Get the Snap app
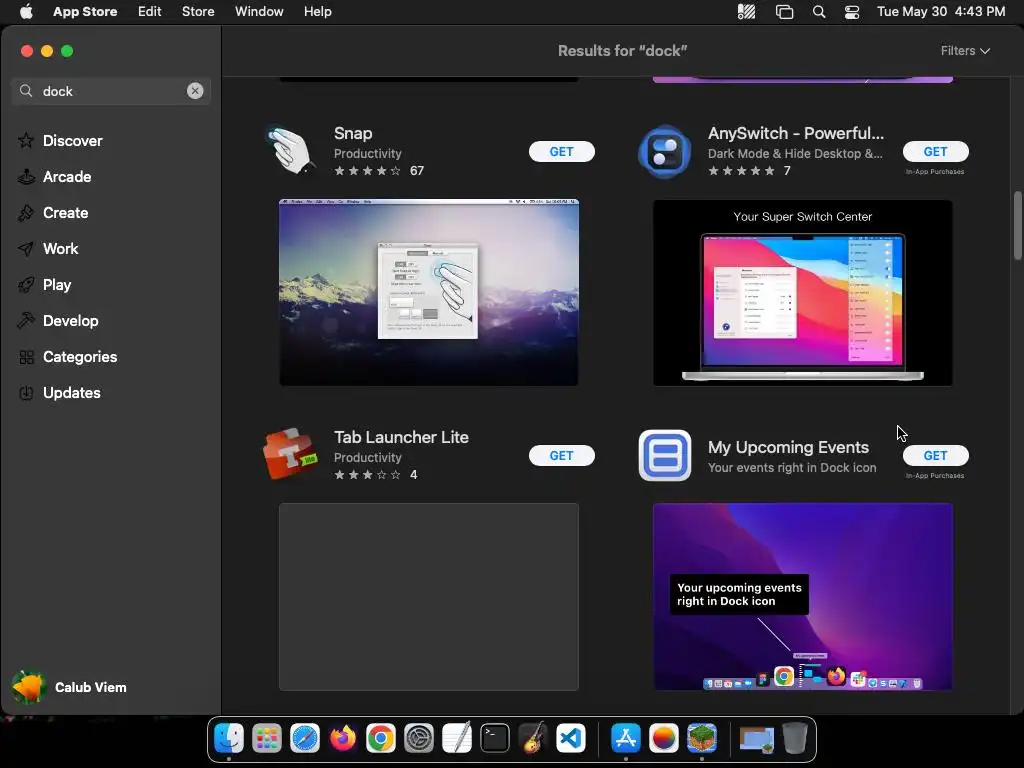The image size is (1024, 768). pyautogui.click(x=562, y=152)
